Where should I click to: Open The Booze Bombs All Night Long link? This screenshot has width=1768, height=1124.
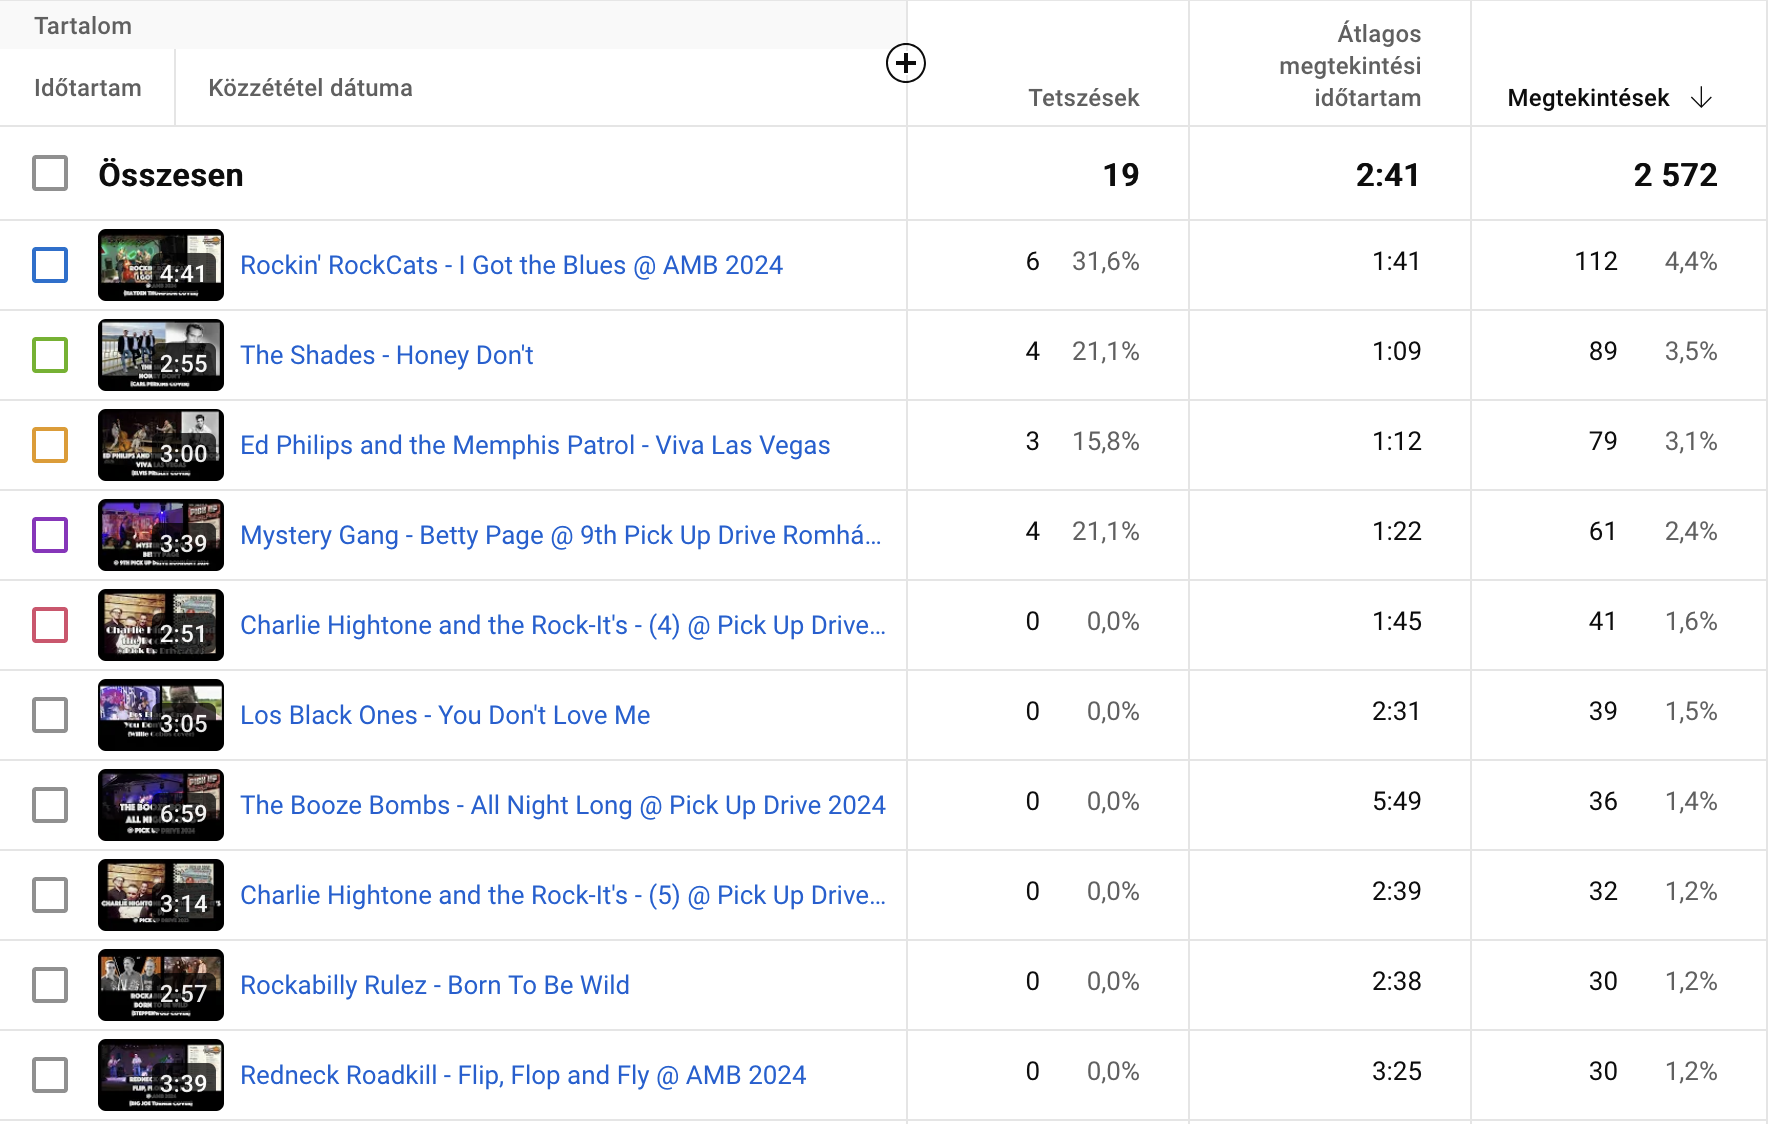(x=562, y=805)
